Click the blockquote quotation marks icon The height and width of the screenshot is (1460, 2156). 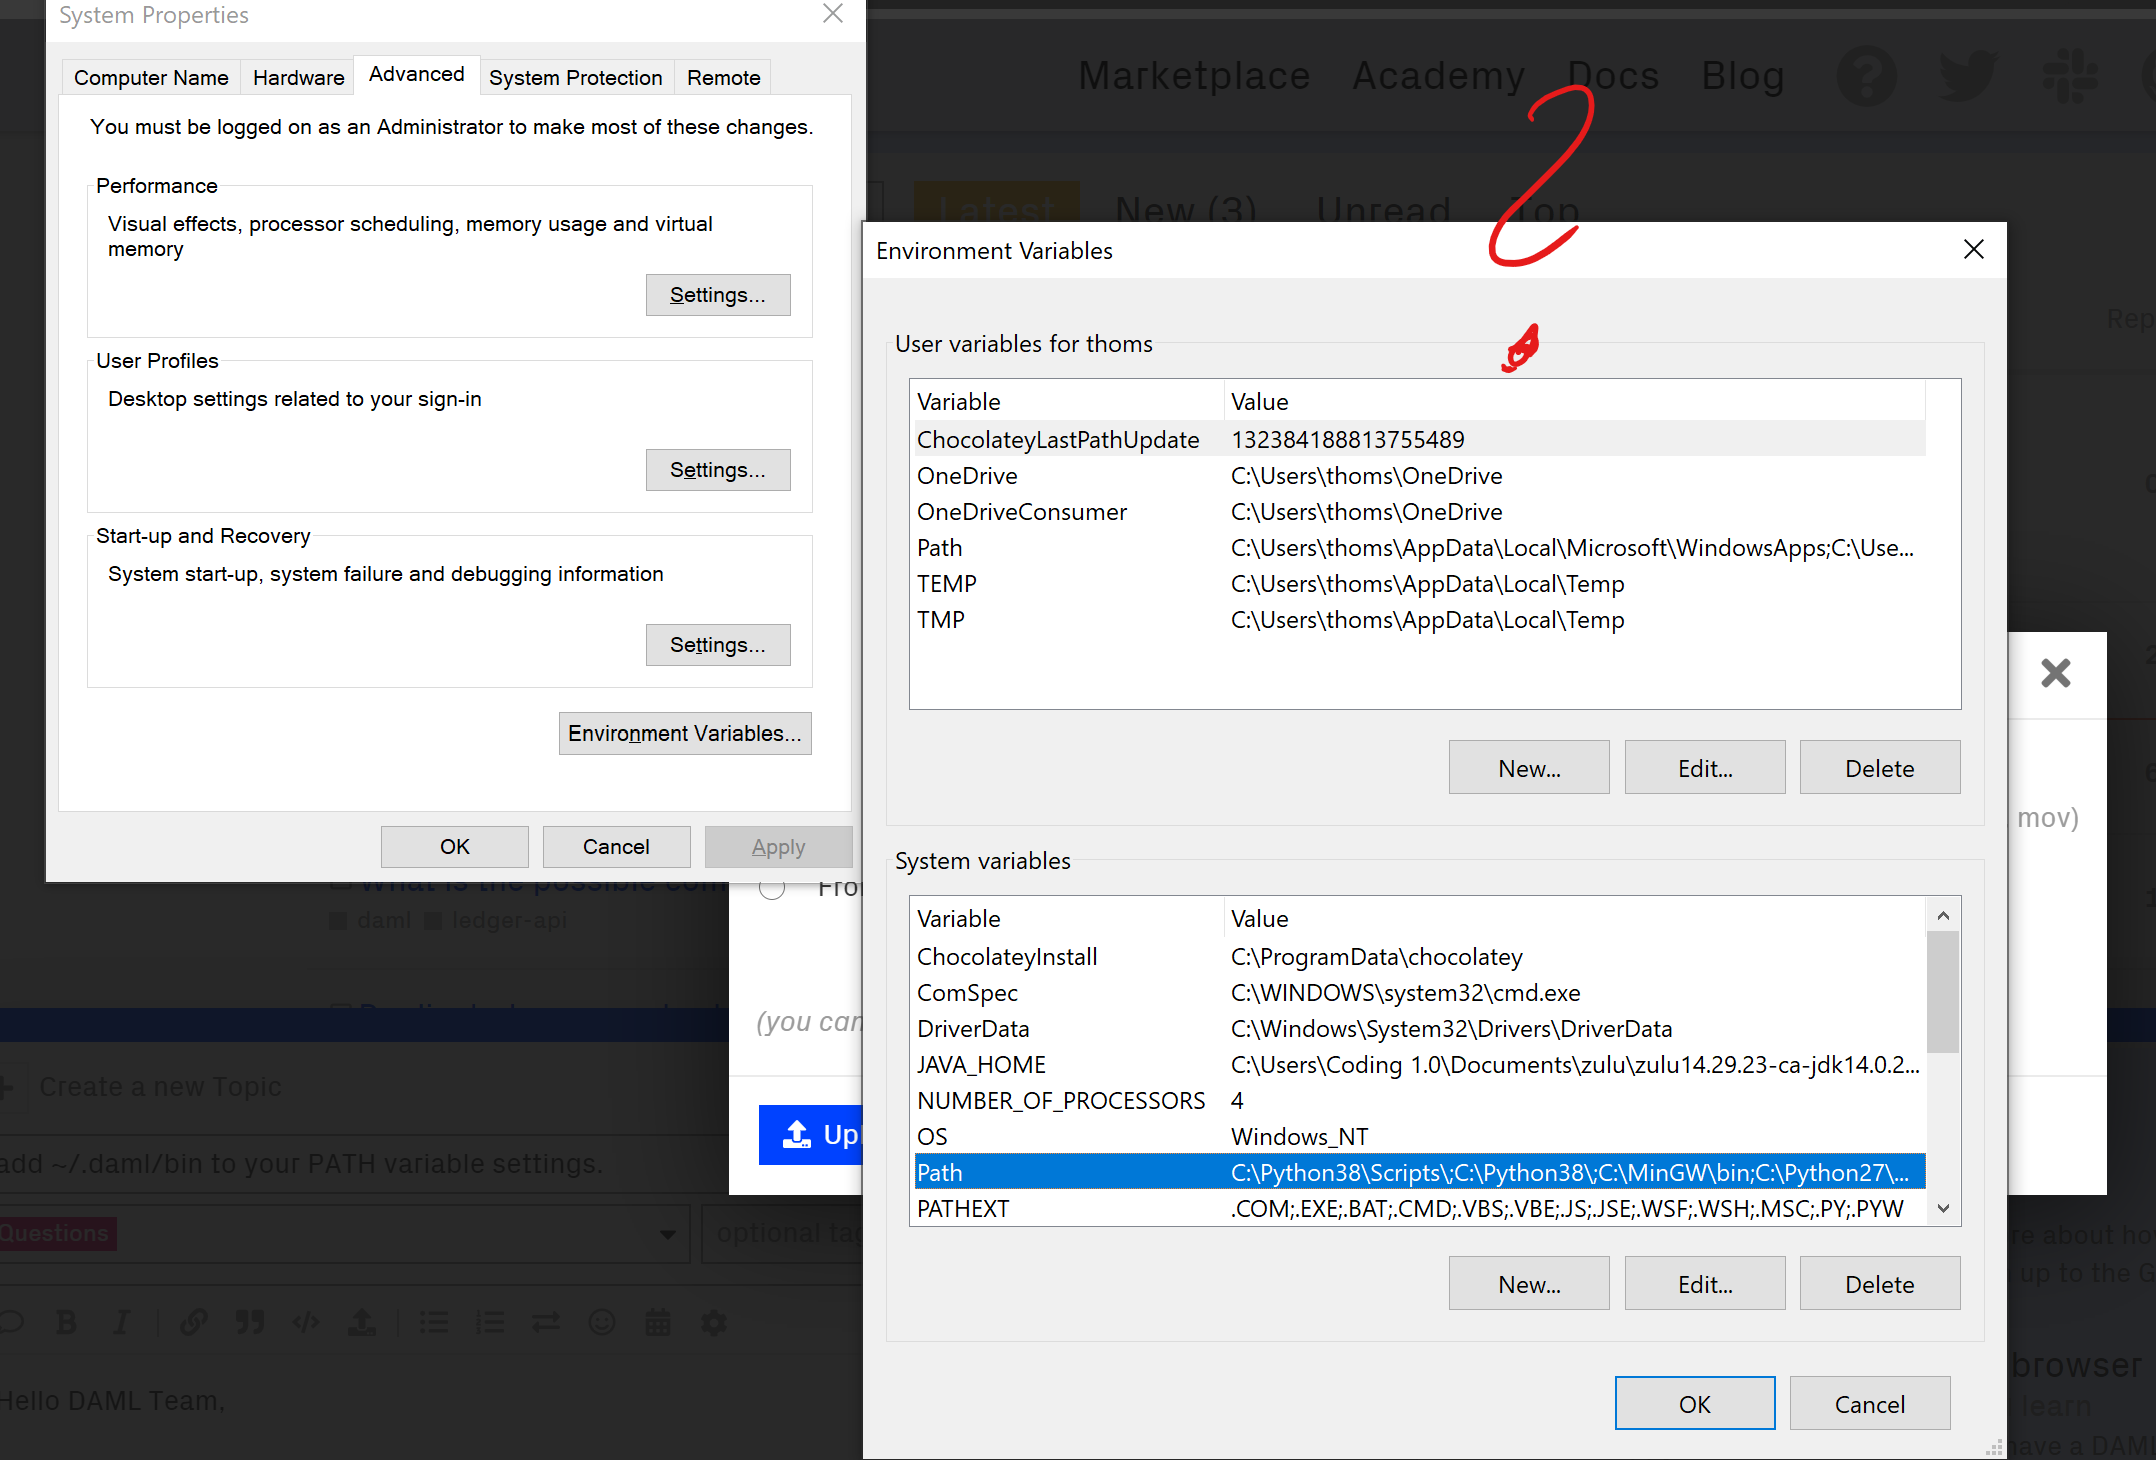pos(249,1323)
